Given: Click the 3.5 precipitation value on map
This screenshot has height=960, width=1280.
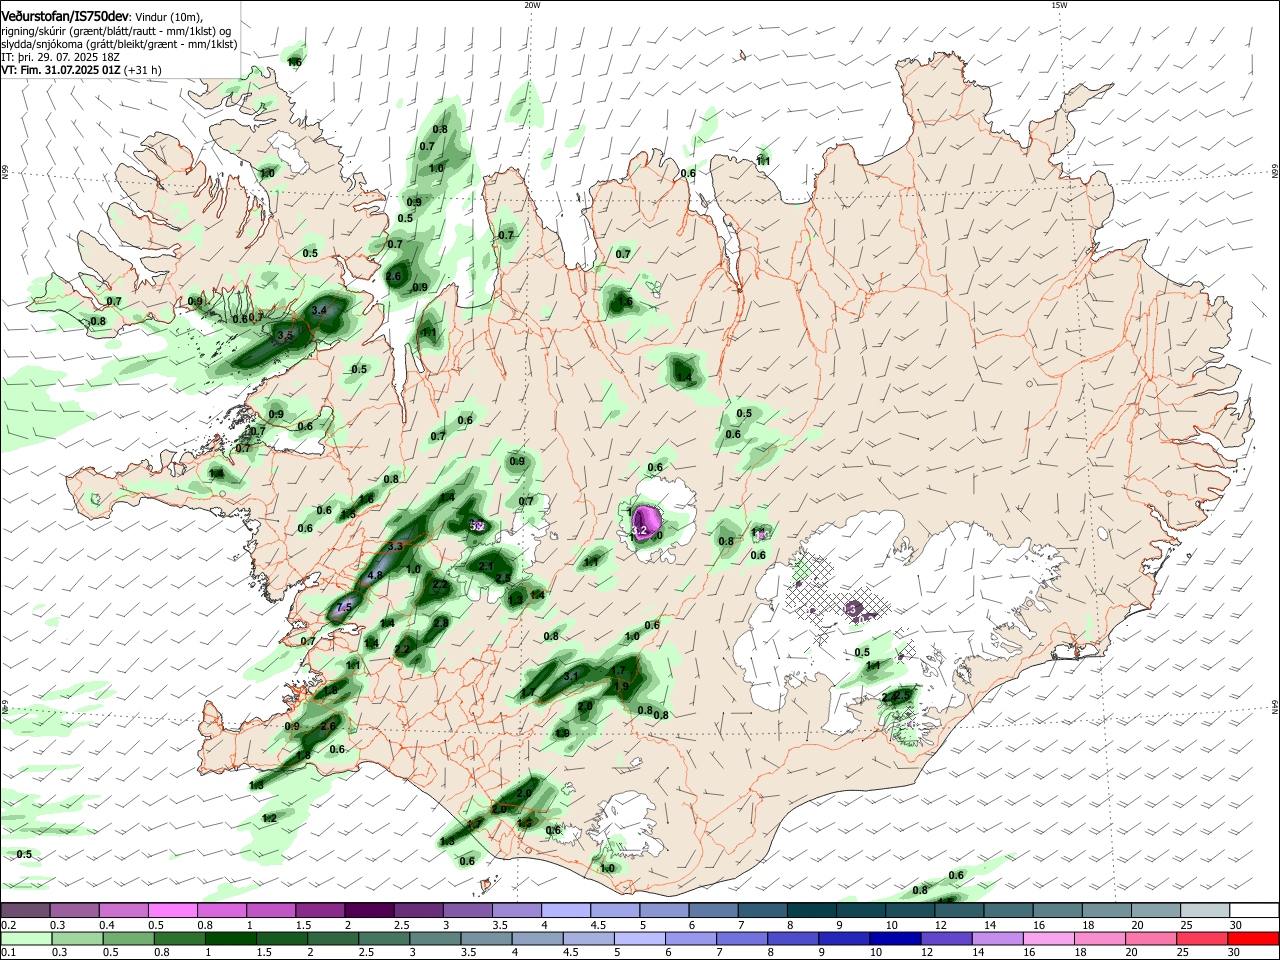Looking at the screenshot, I should (285, 336).
